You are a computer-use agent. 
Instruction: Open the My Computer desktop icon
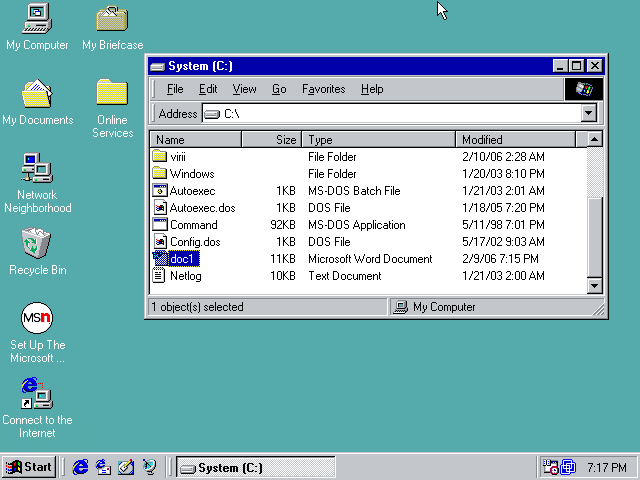37,18
